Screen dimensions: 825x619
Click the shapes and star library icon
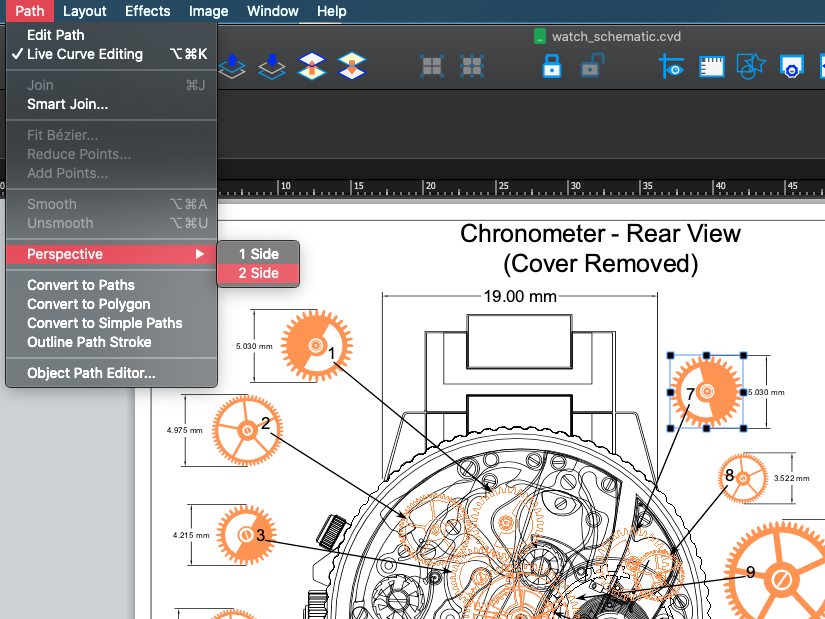(x=750, y=66)
